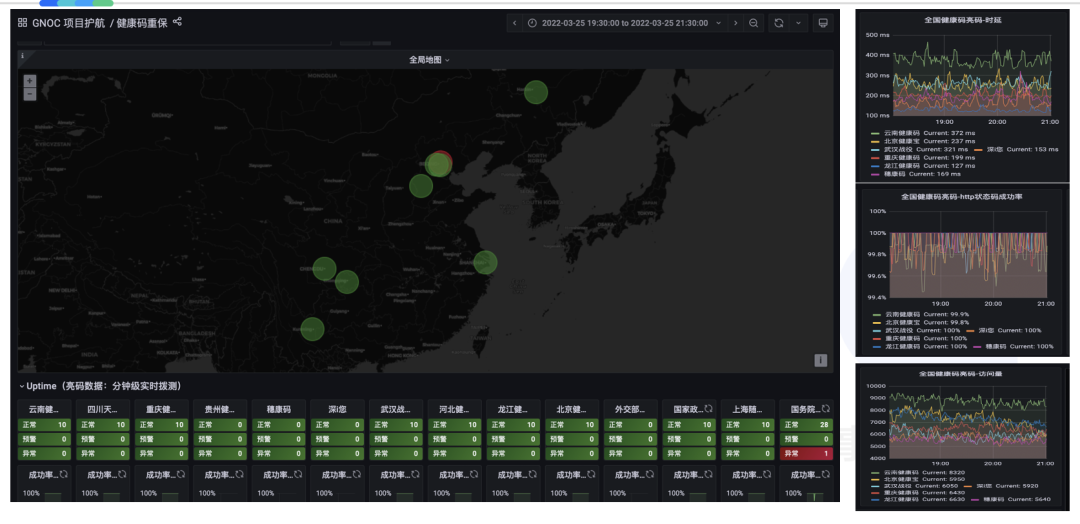Open 全局地图 panel title menu
The image size is (1080, 524).
pyautogui.click(x=429, y=60)
